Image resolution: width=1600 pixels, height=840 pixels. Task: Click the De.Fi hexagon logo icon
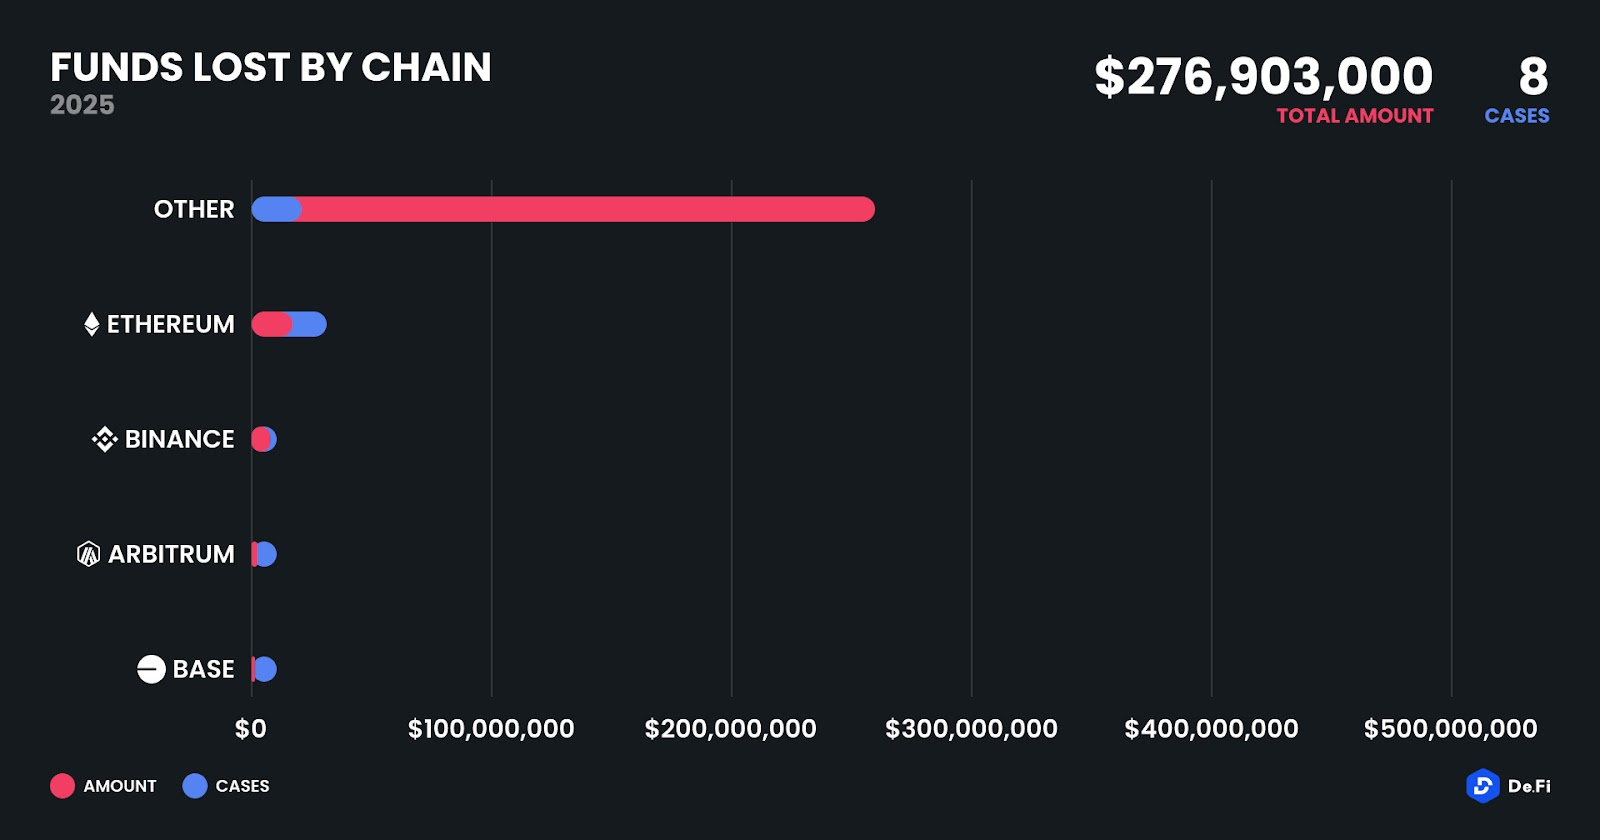(1482, 786)
